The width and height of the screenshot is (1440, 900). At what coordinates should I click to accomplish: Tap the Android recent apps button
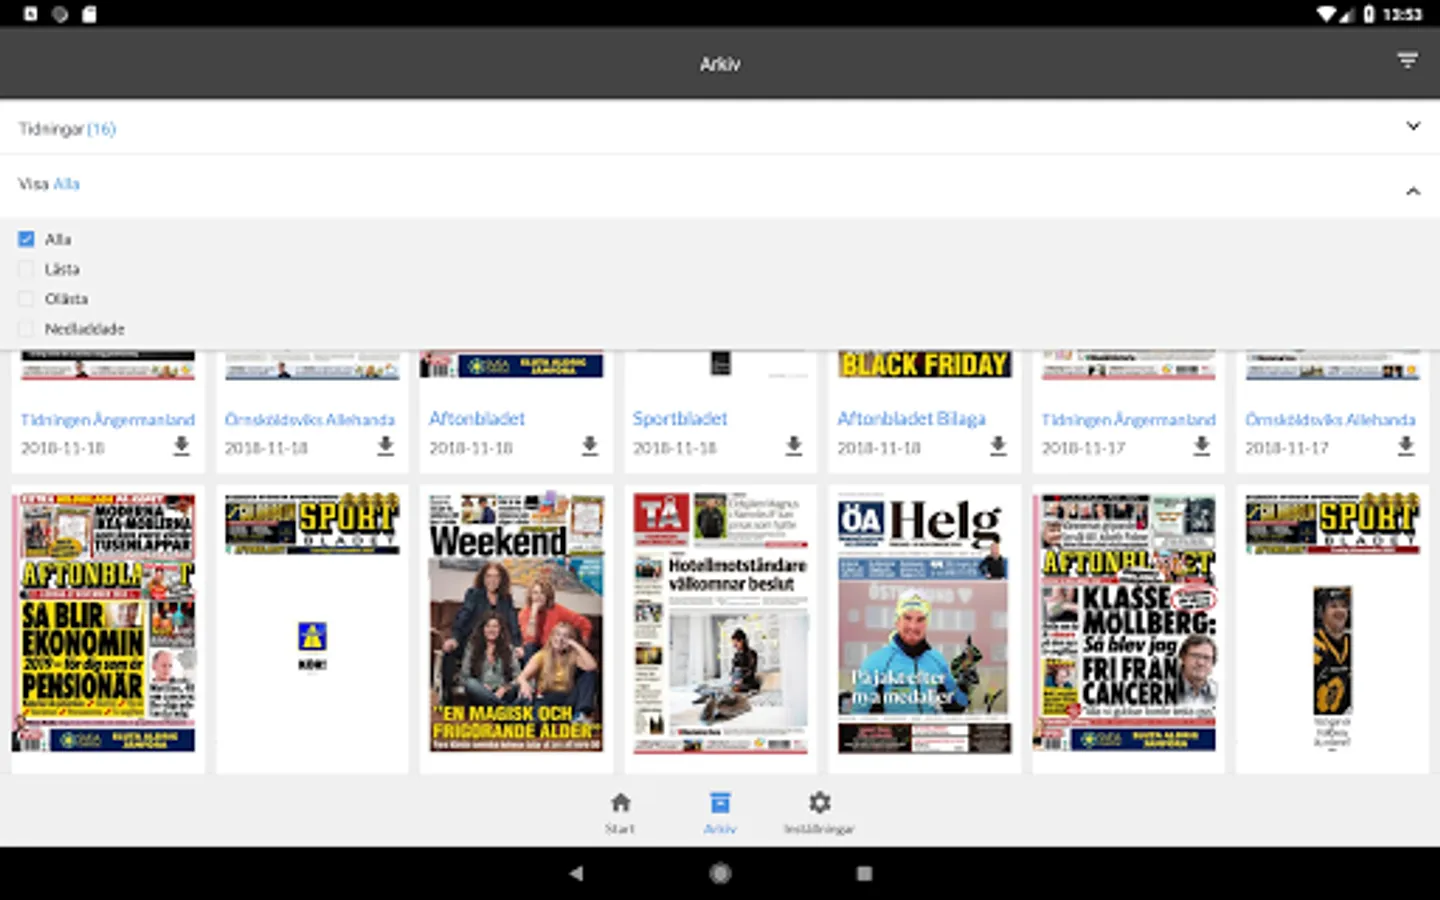[864, 873]
